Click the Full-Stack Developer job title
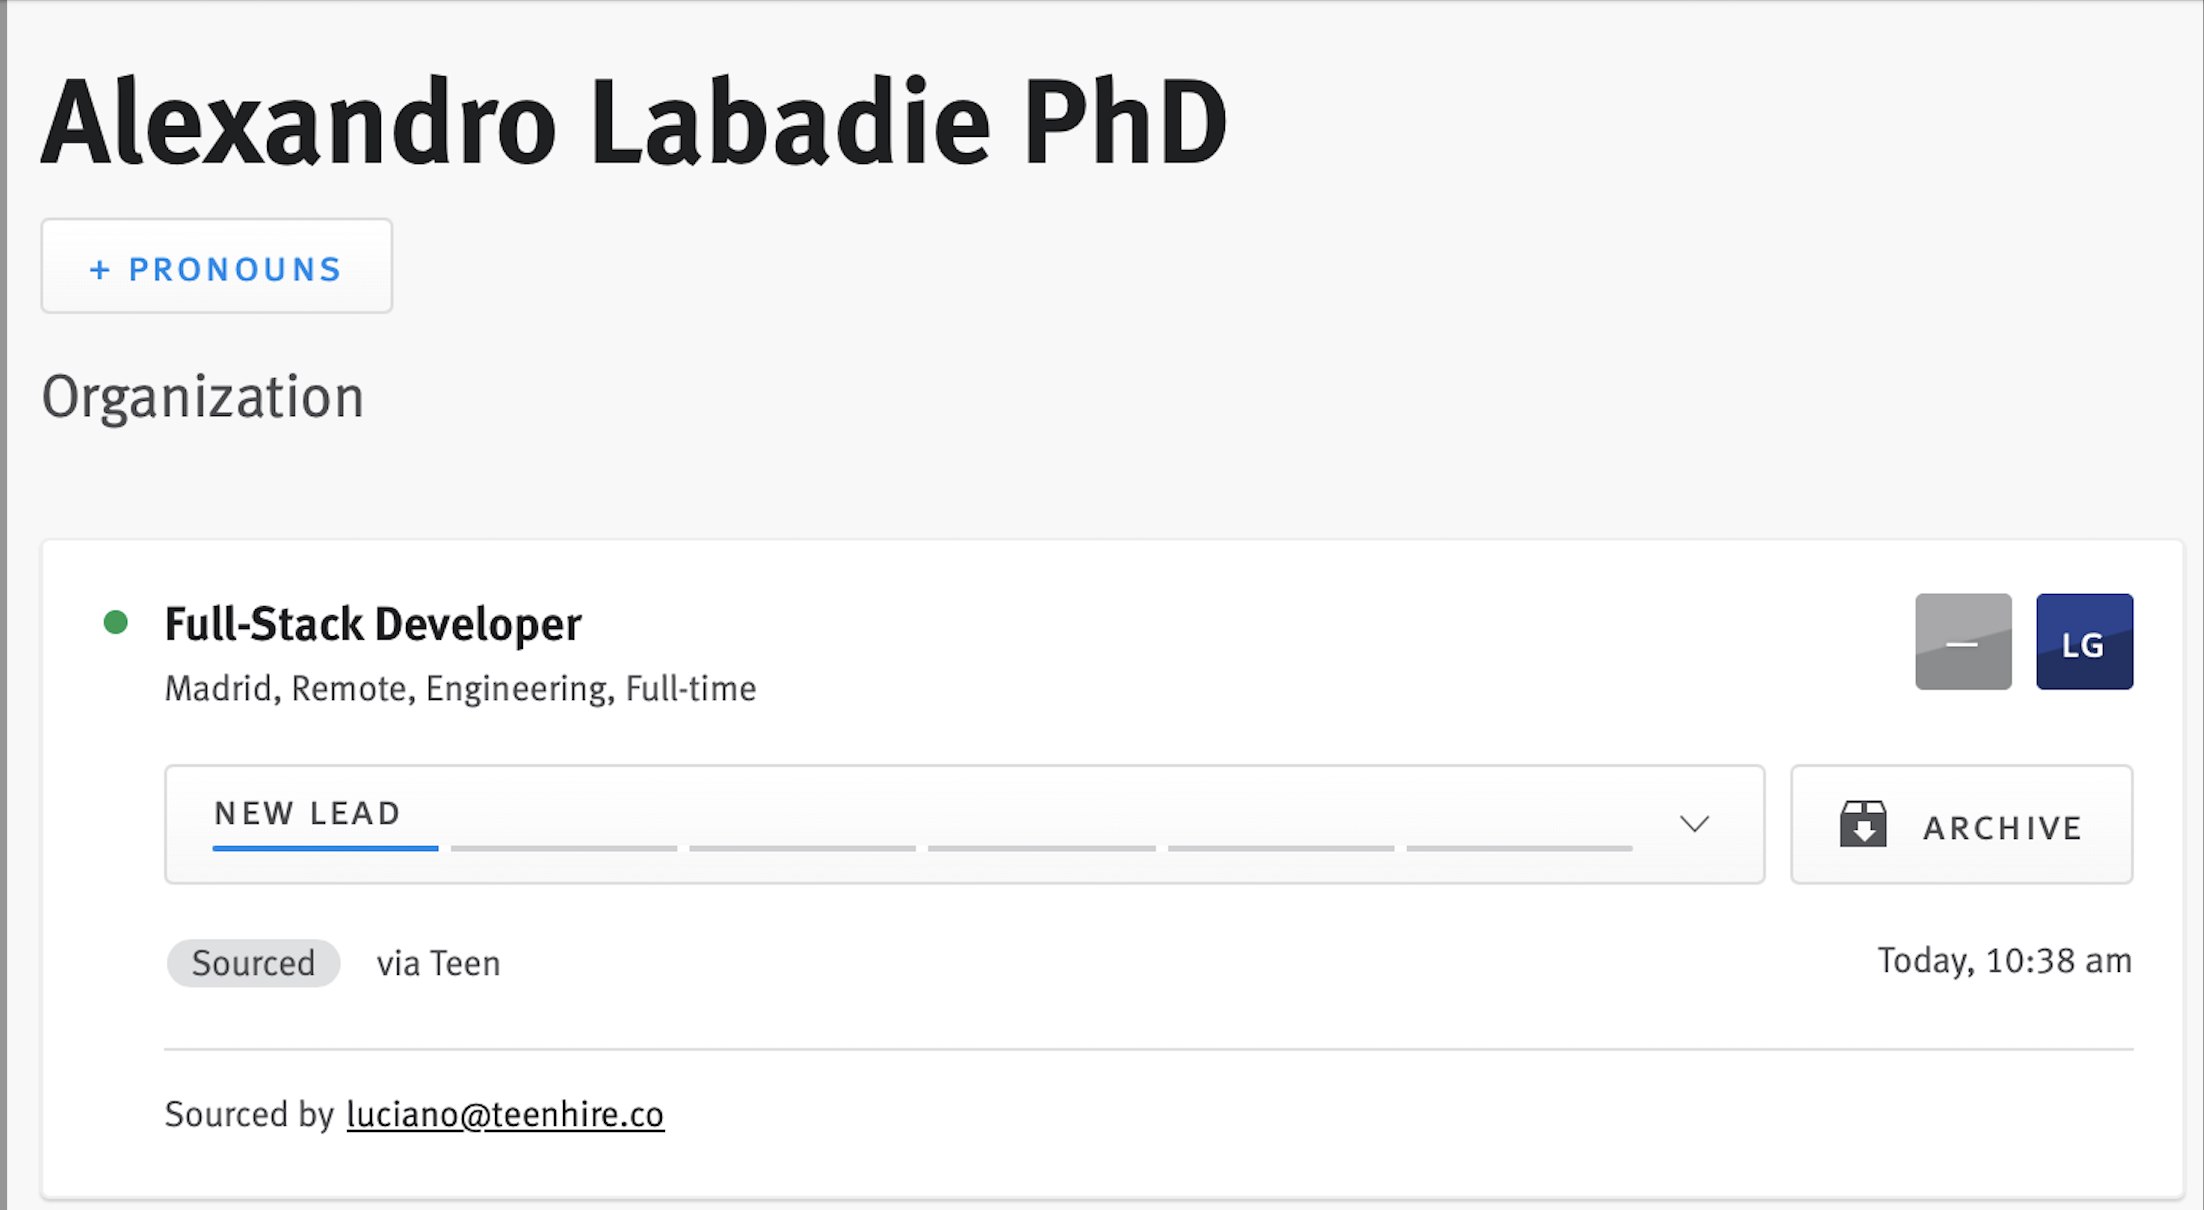Viewport: 2204px width, 1210px height. click(373, 624)
